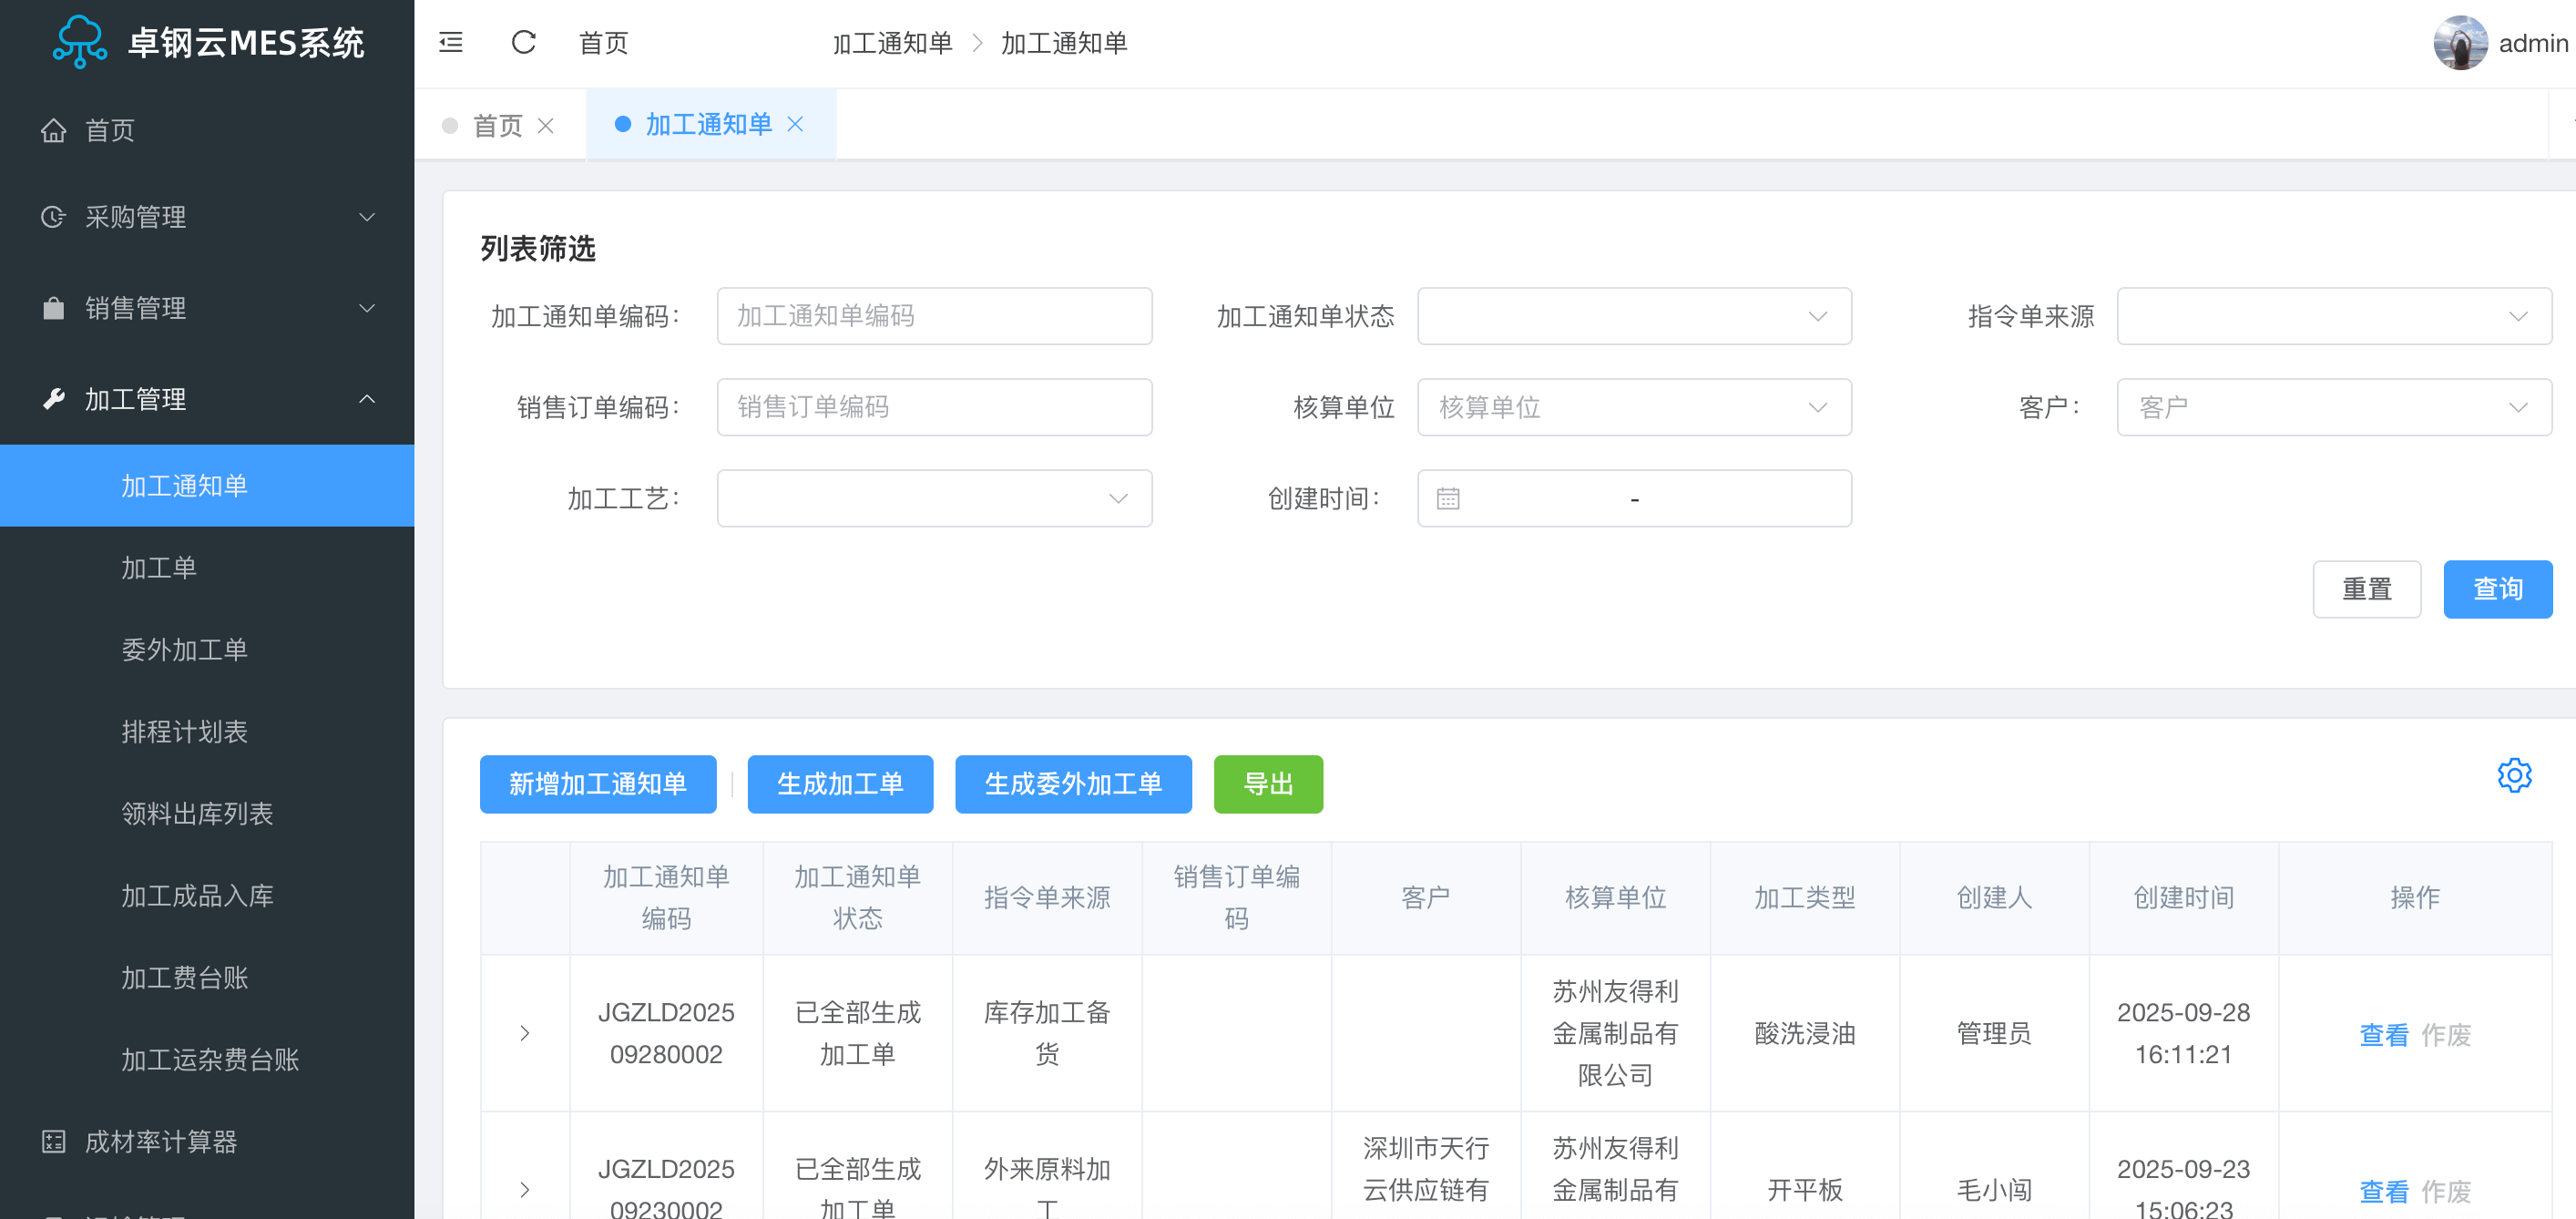
Task: Click the blue 查询 button
Action: tap(2496, 589)
